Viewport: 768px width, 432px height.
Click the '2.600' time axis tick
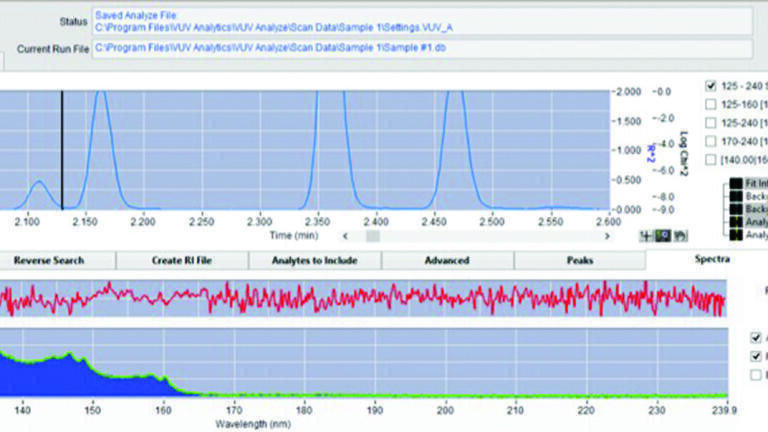coord(609,221)
